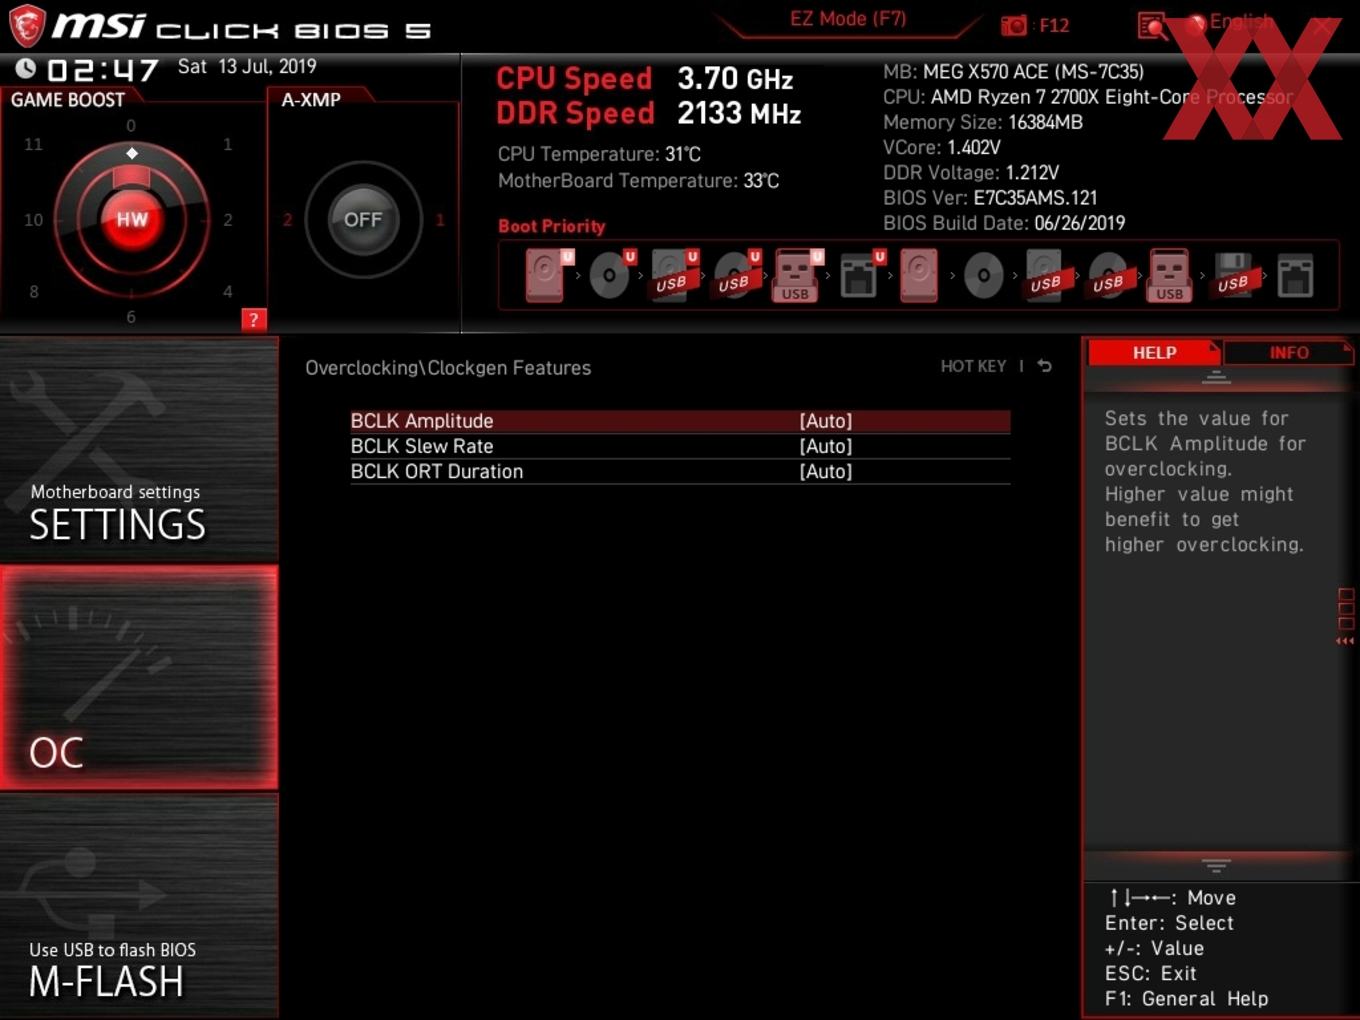
Task: Open the BIOS search magnifier icon
Action: [x=1152, y=26]
